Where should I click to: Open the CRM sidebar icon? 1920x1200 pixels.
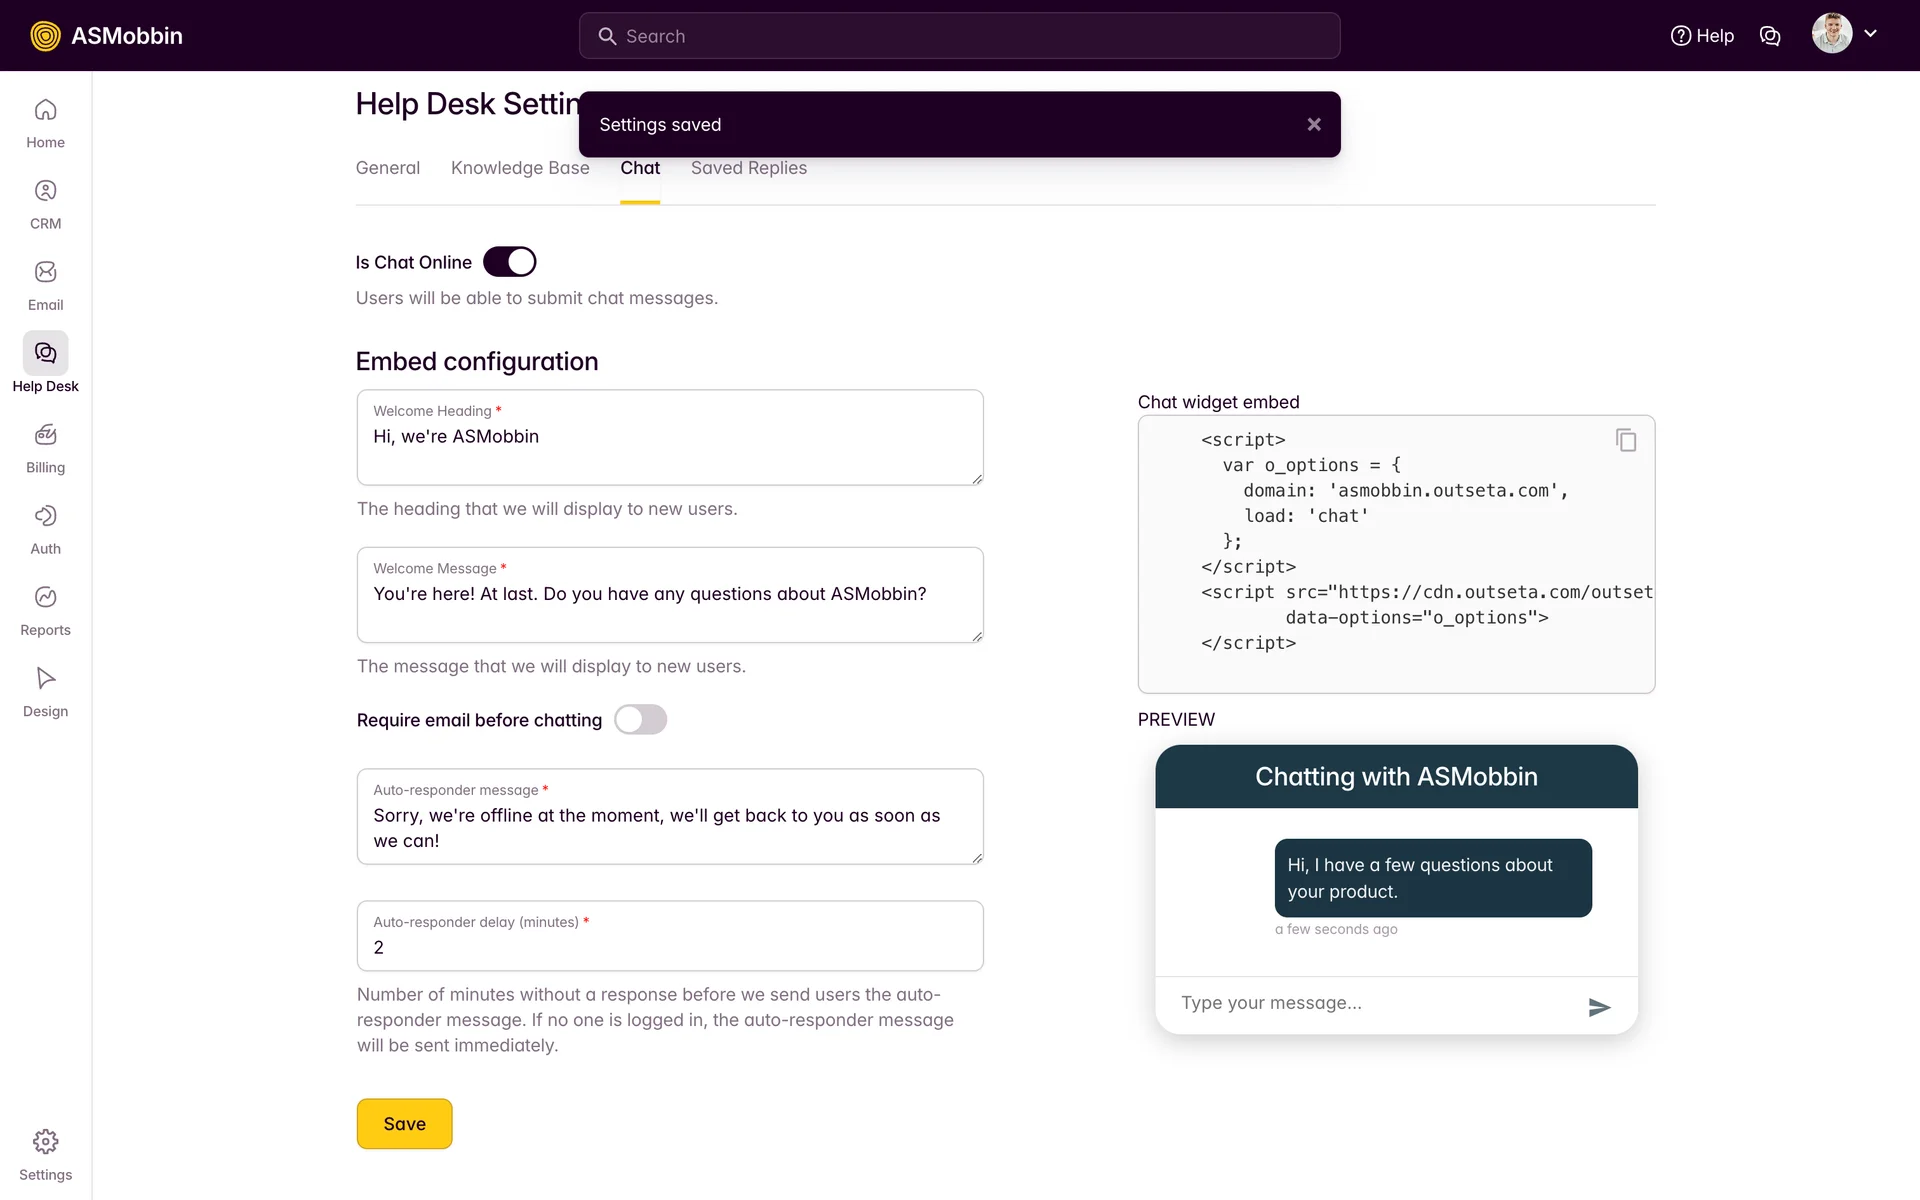(45, 191)
